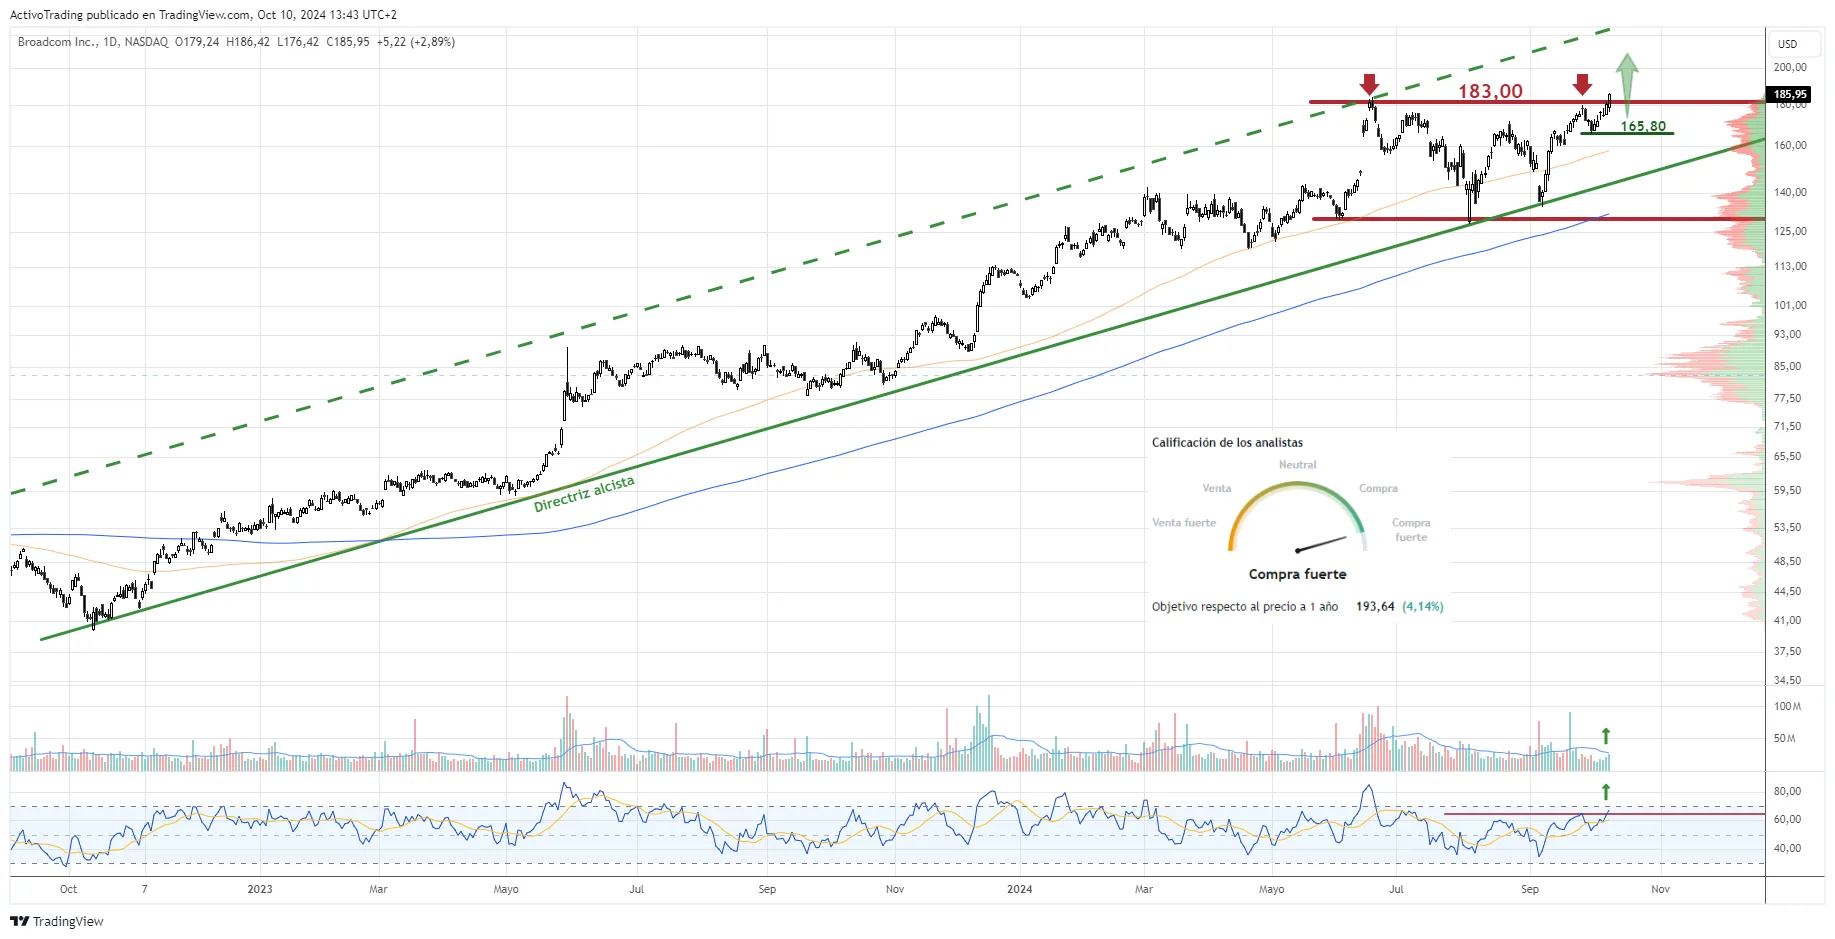Click the current price tag 185,95
The width and height of the screenshot is (1835, 939).
pyautogui.click(x=1789, y=95)
